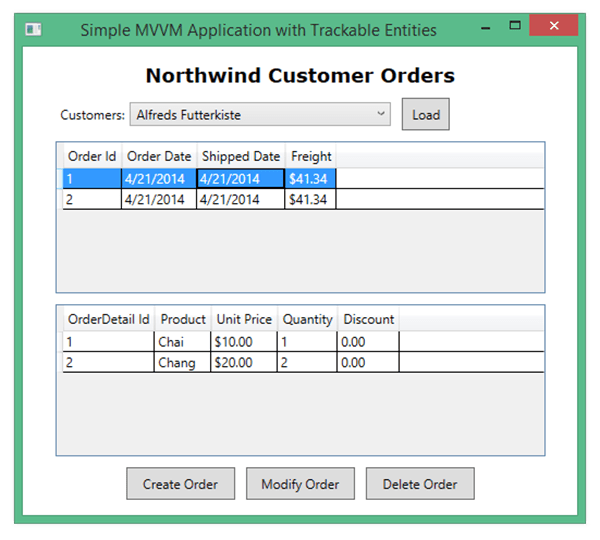Click the Modify Order button
The height and width of the screenshot is (540, 600).
pos(300,484)
